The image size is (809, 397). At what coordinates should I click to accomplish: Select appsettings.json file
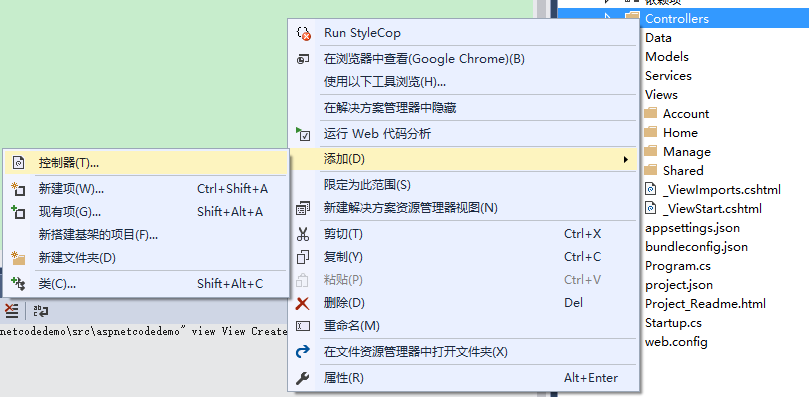coord(692,228)
